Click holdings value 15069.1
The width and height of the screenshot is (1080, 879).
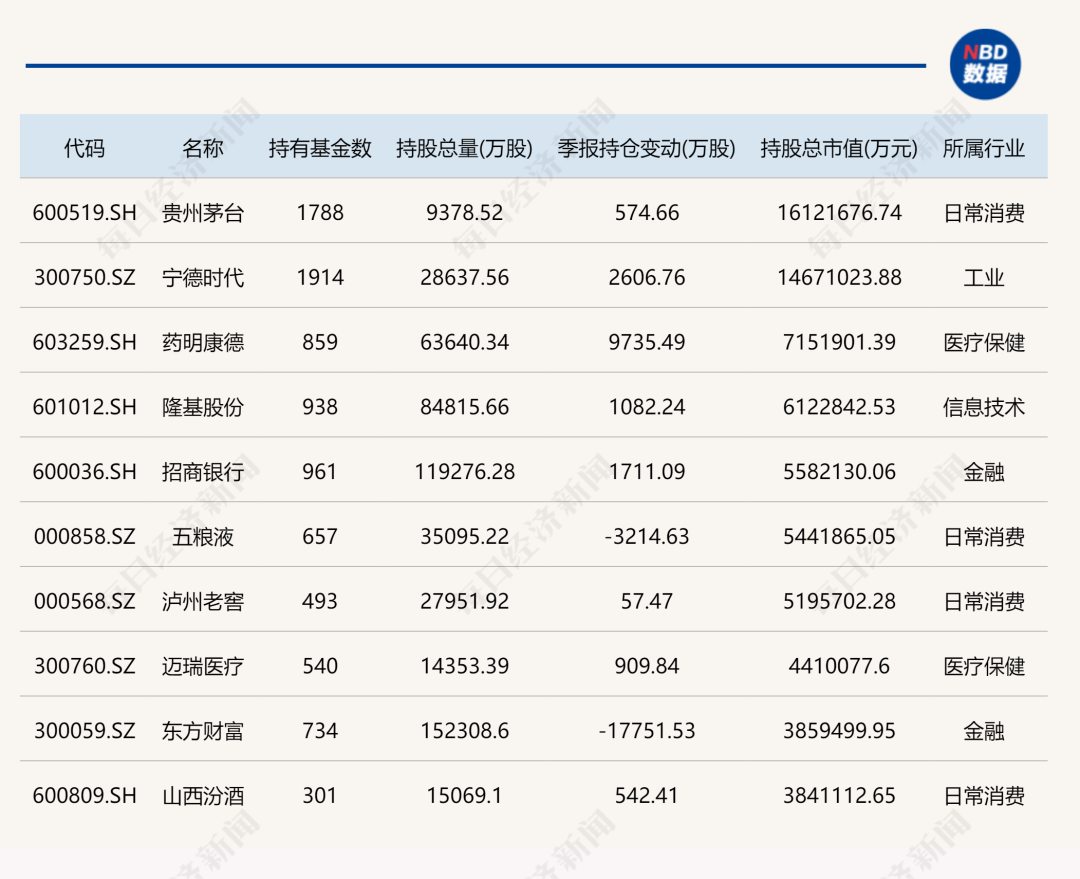464,796
